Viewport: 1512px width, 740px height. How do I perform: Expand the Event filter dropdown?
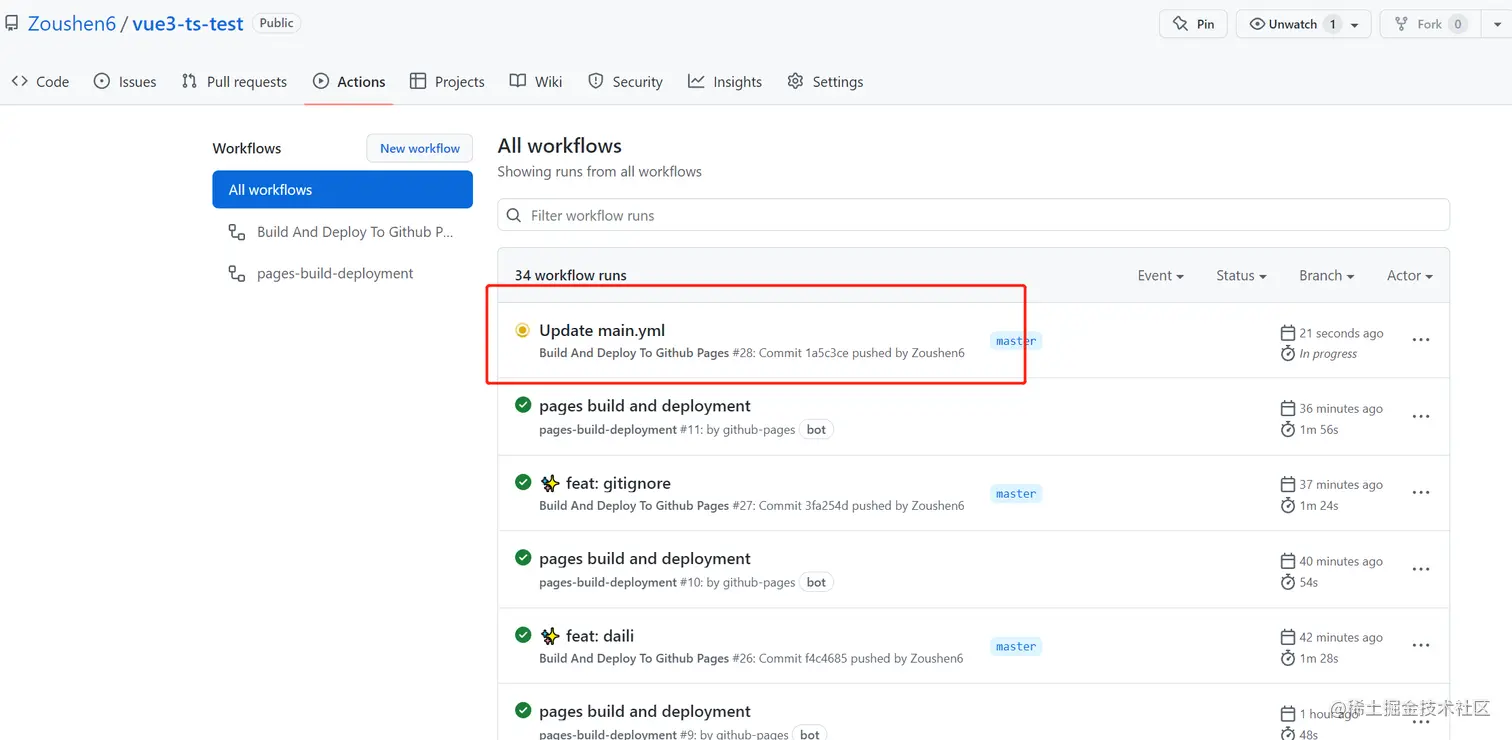pos(1160,275)
